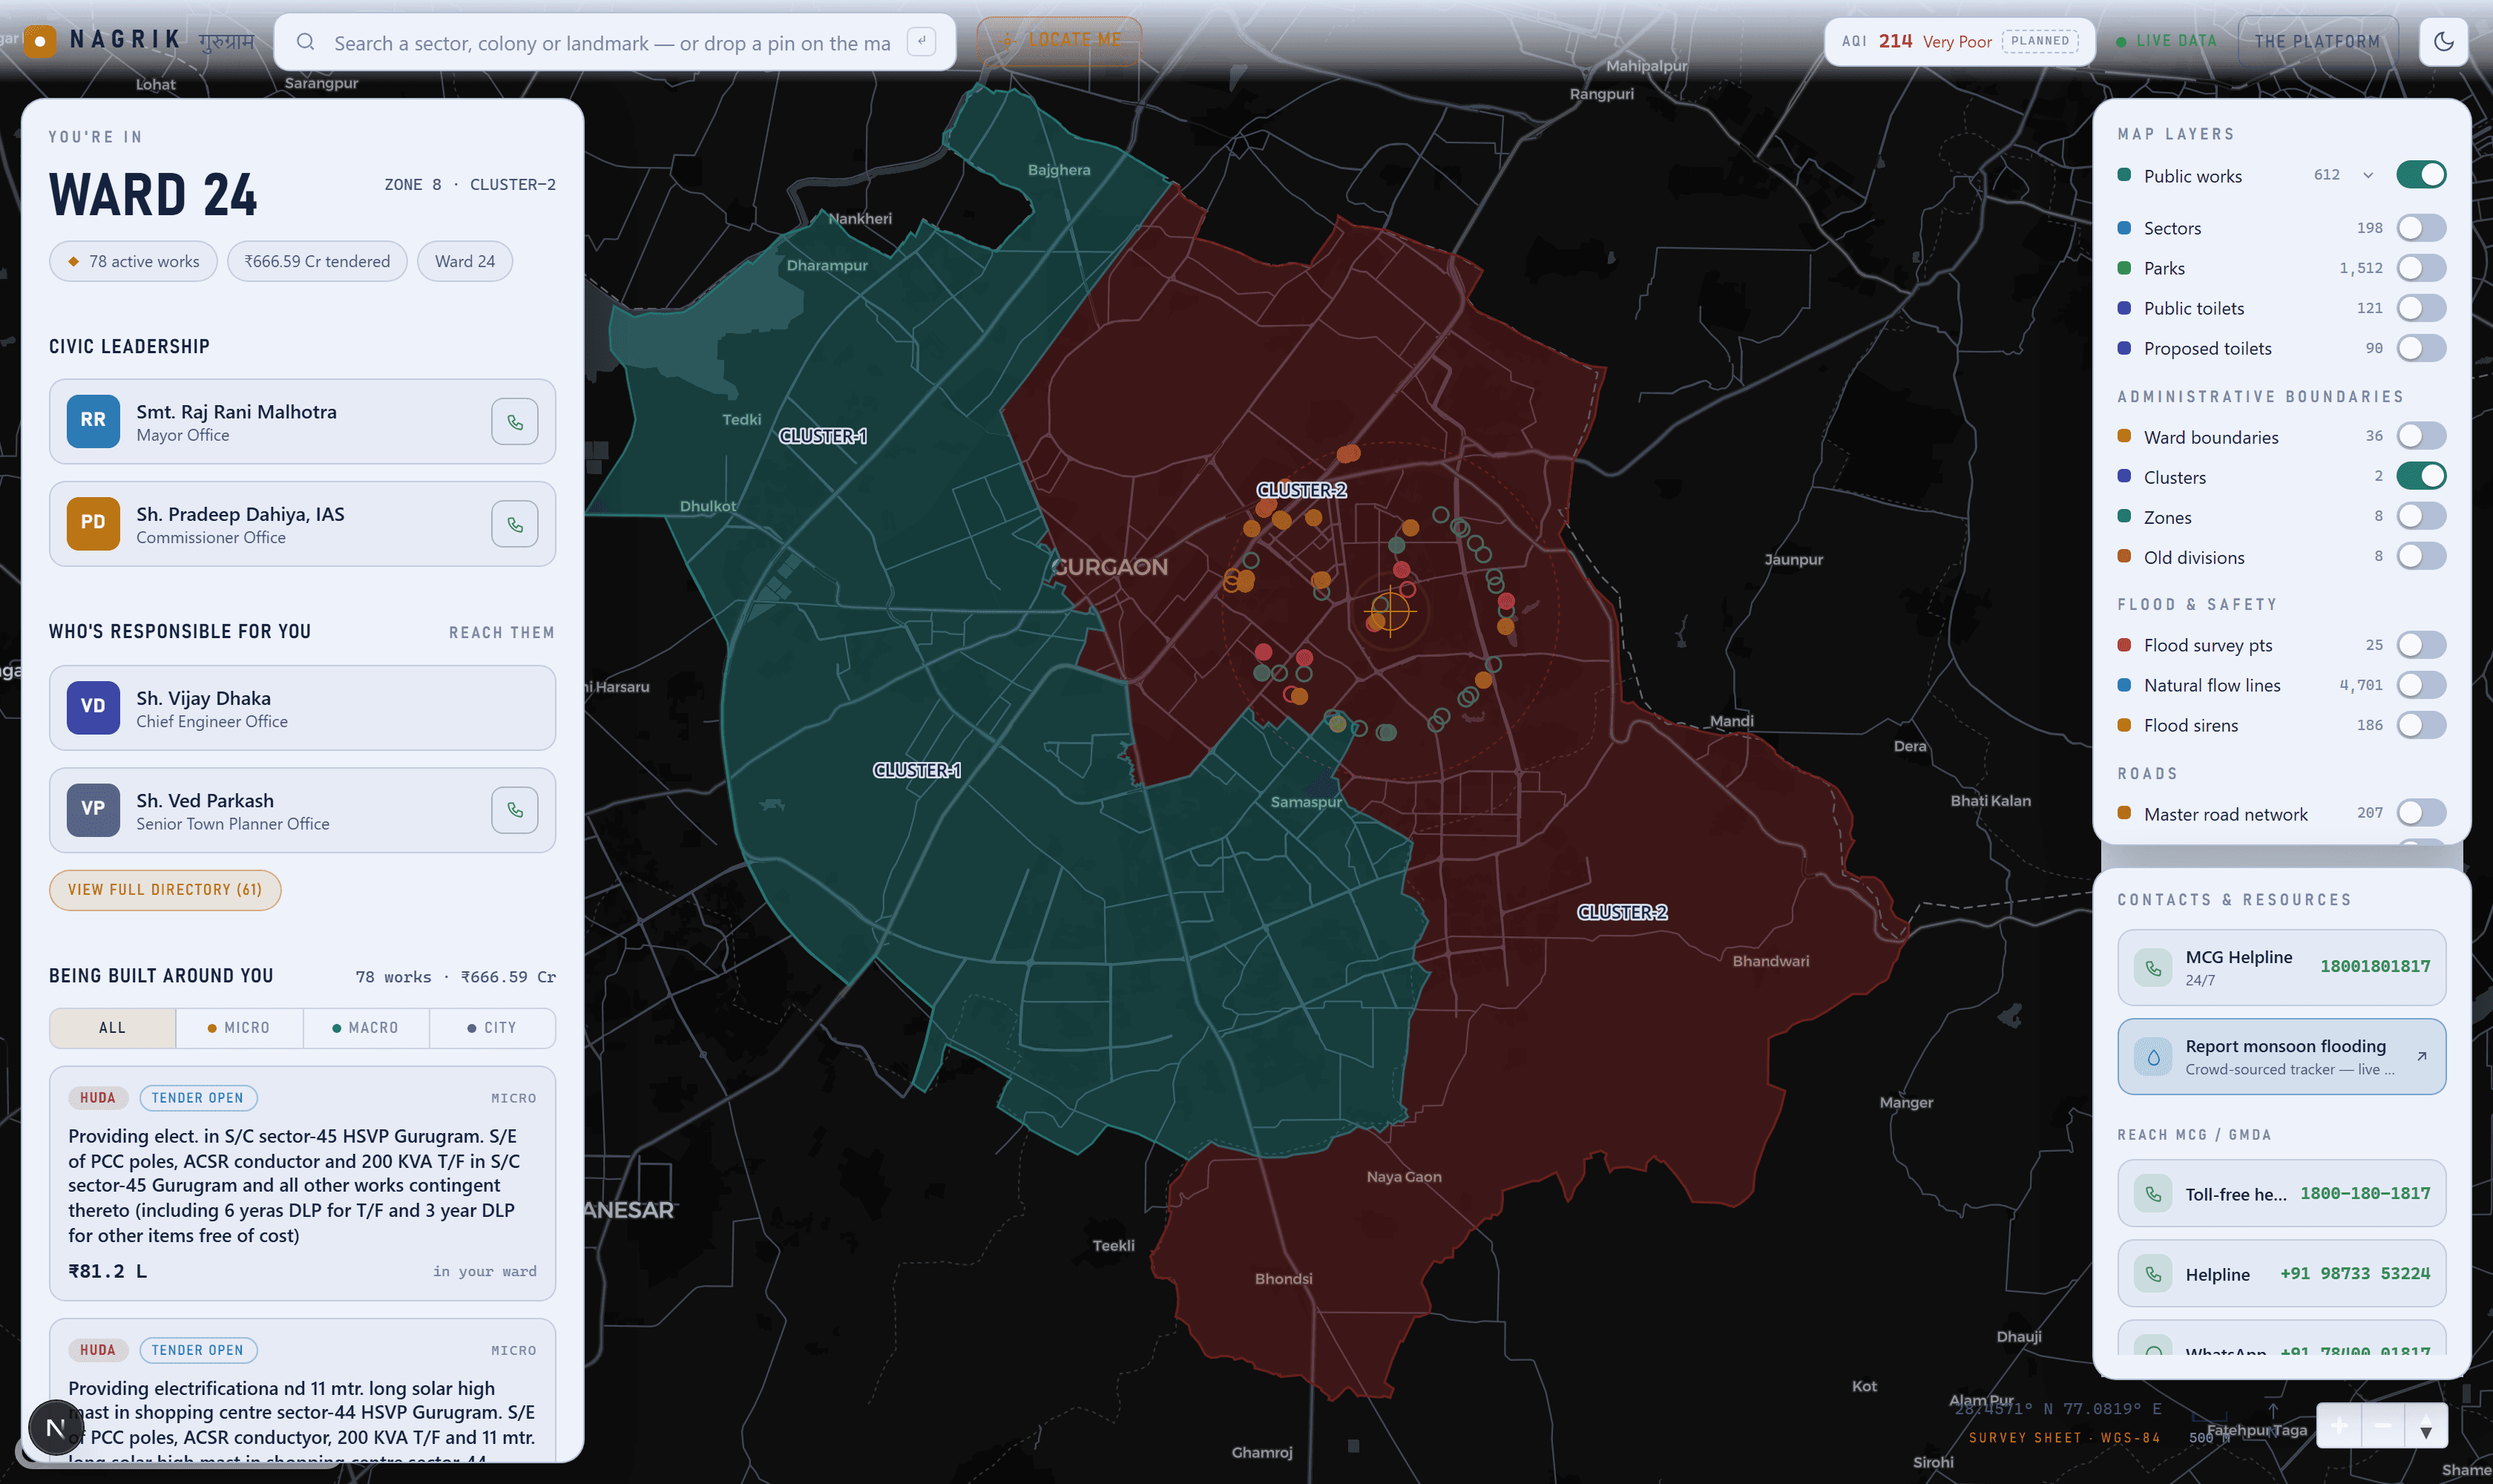Show Ward boundaries on map
The image size is (2493, 1484).
point(2421,436)
